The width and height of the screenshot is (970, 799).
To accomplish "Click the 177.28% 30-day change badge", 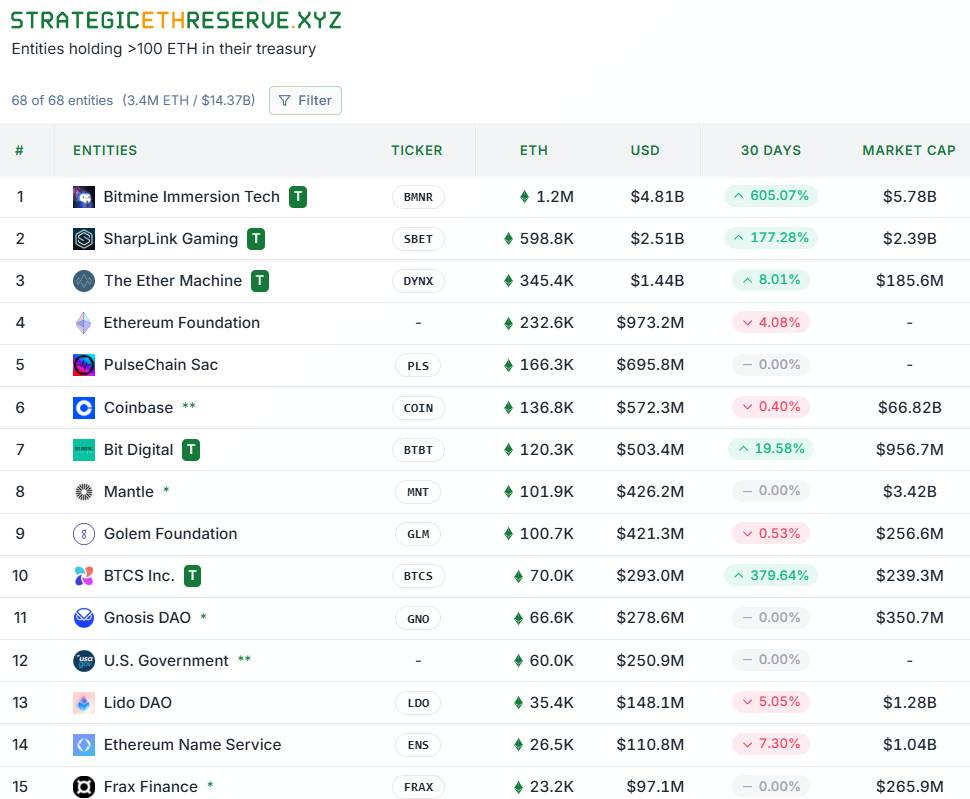I will point(771,238).
